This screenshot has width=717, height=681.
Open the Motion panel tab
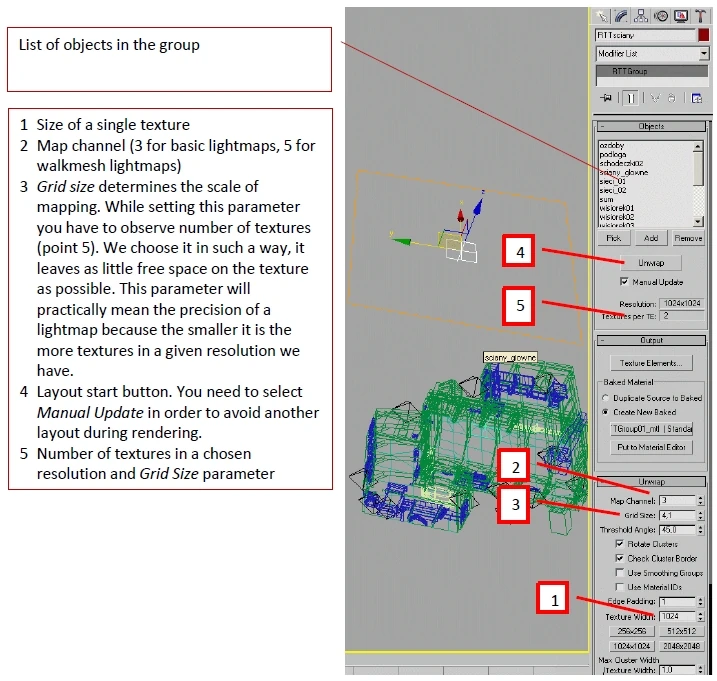pyautogui.click(x=661, y=16)
